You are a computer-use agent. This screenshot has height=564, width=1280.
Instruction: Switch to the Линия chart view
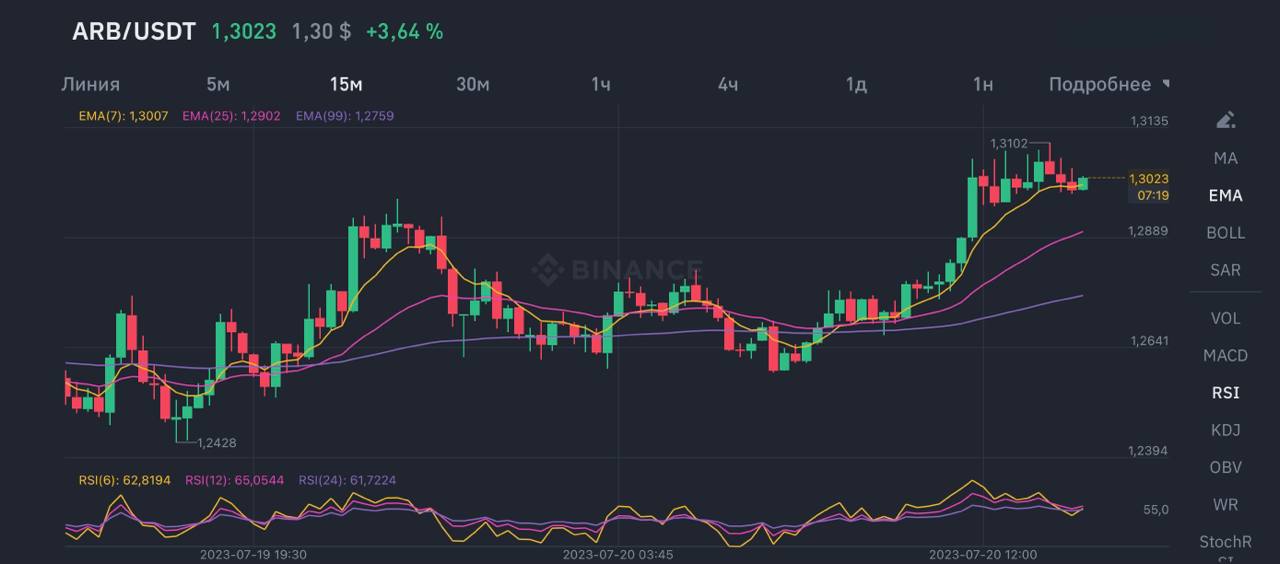click(x=90, y=84)
